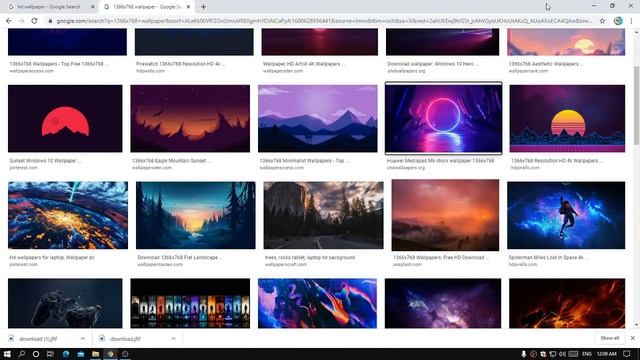
Task: Open the 'download (1).jfif' downloaded file
Action: 38,339
